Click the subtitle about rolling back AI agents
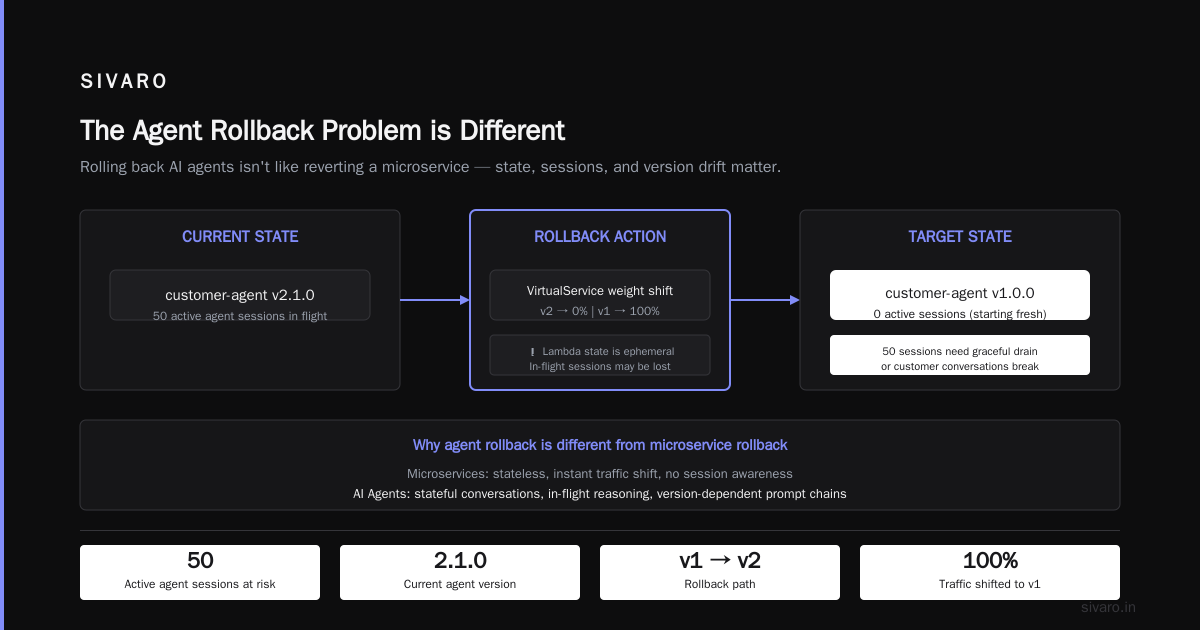 pyautogui.click(x=430, y=167)
